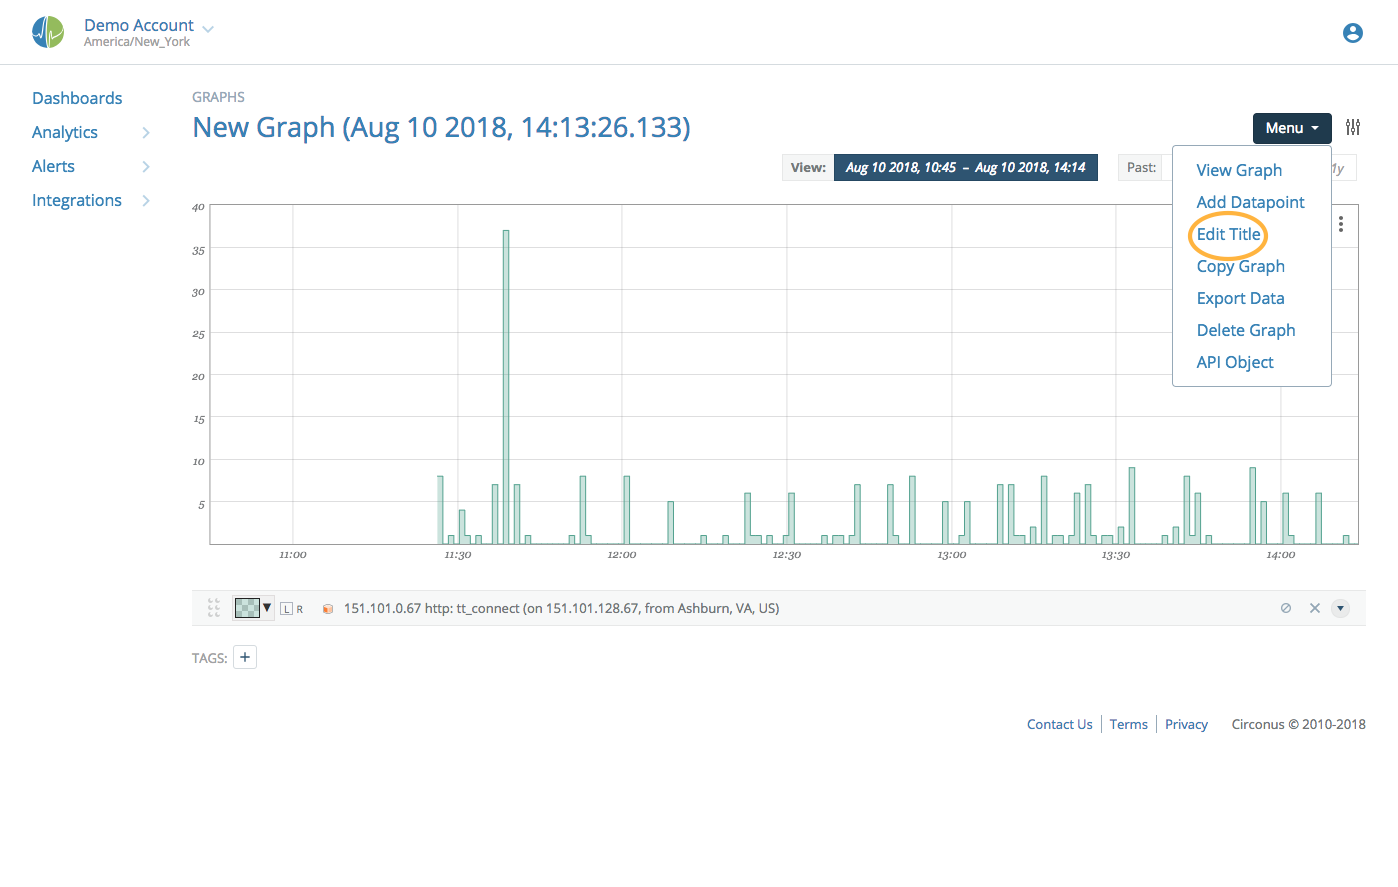
Task: Click the datapoint cube icon in the legend
Action: (328, 608)
